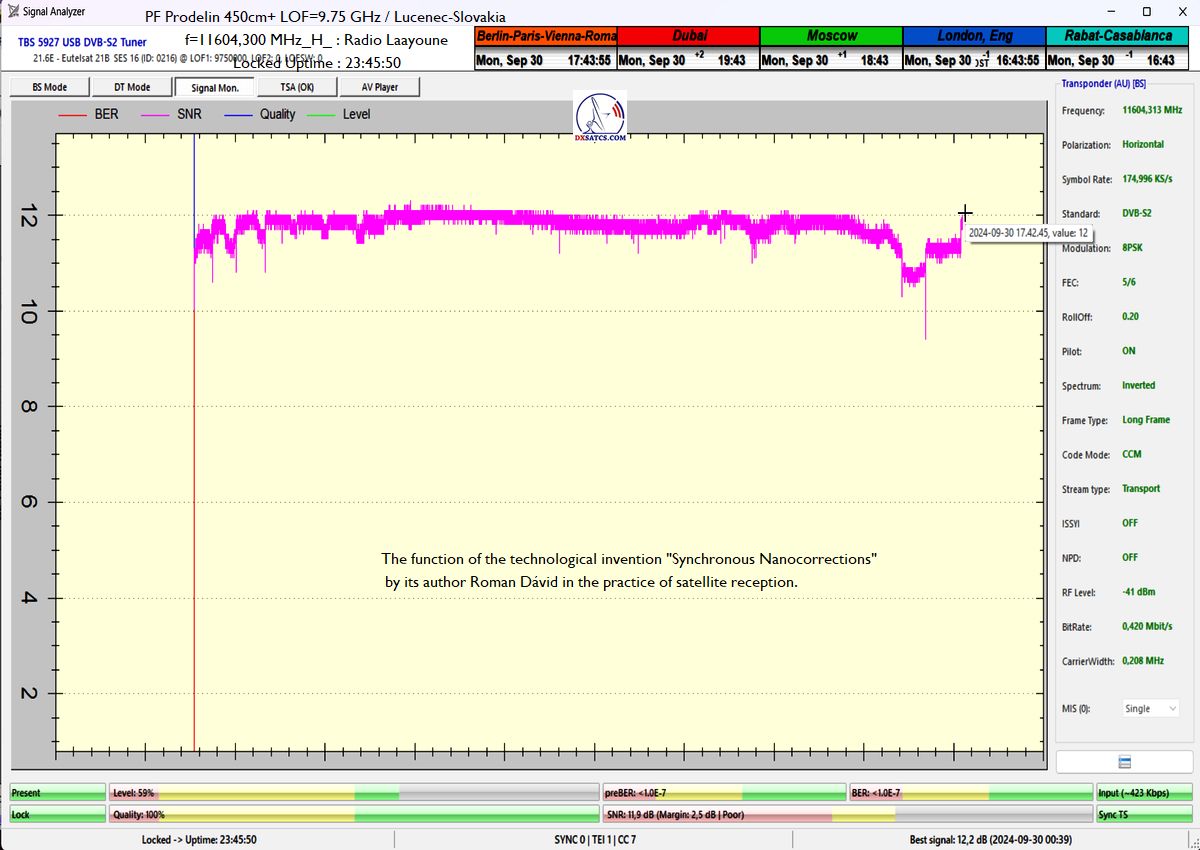Screen dimensions: 1200x850
Task: Click the SNR 11,9 dB margin bar
Action: pyautogui.click(x=846, y=815)
